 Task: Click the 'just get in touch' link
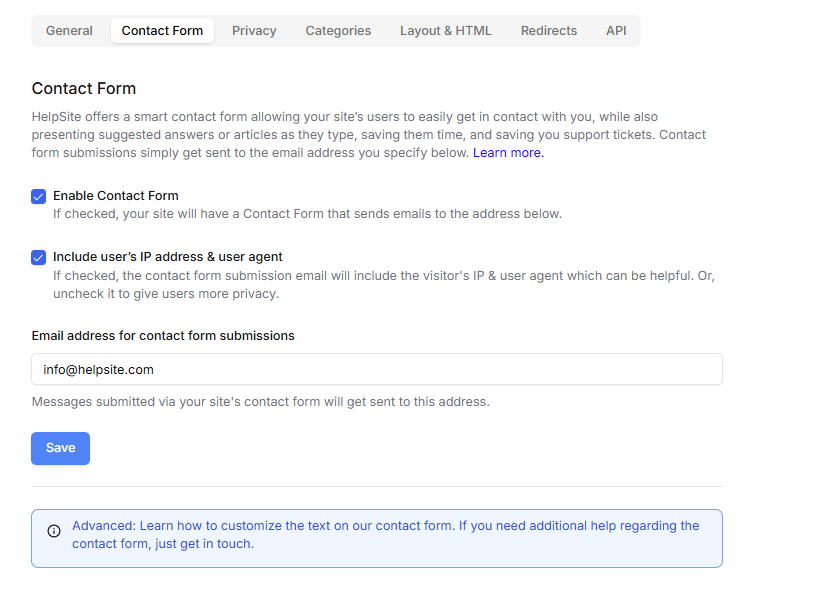point(203,544)
